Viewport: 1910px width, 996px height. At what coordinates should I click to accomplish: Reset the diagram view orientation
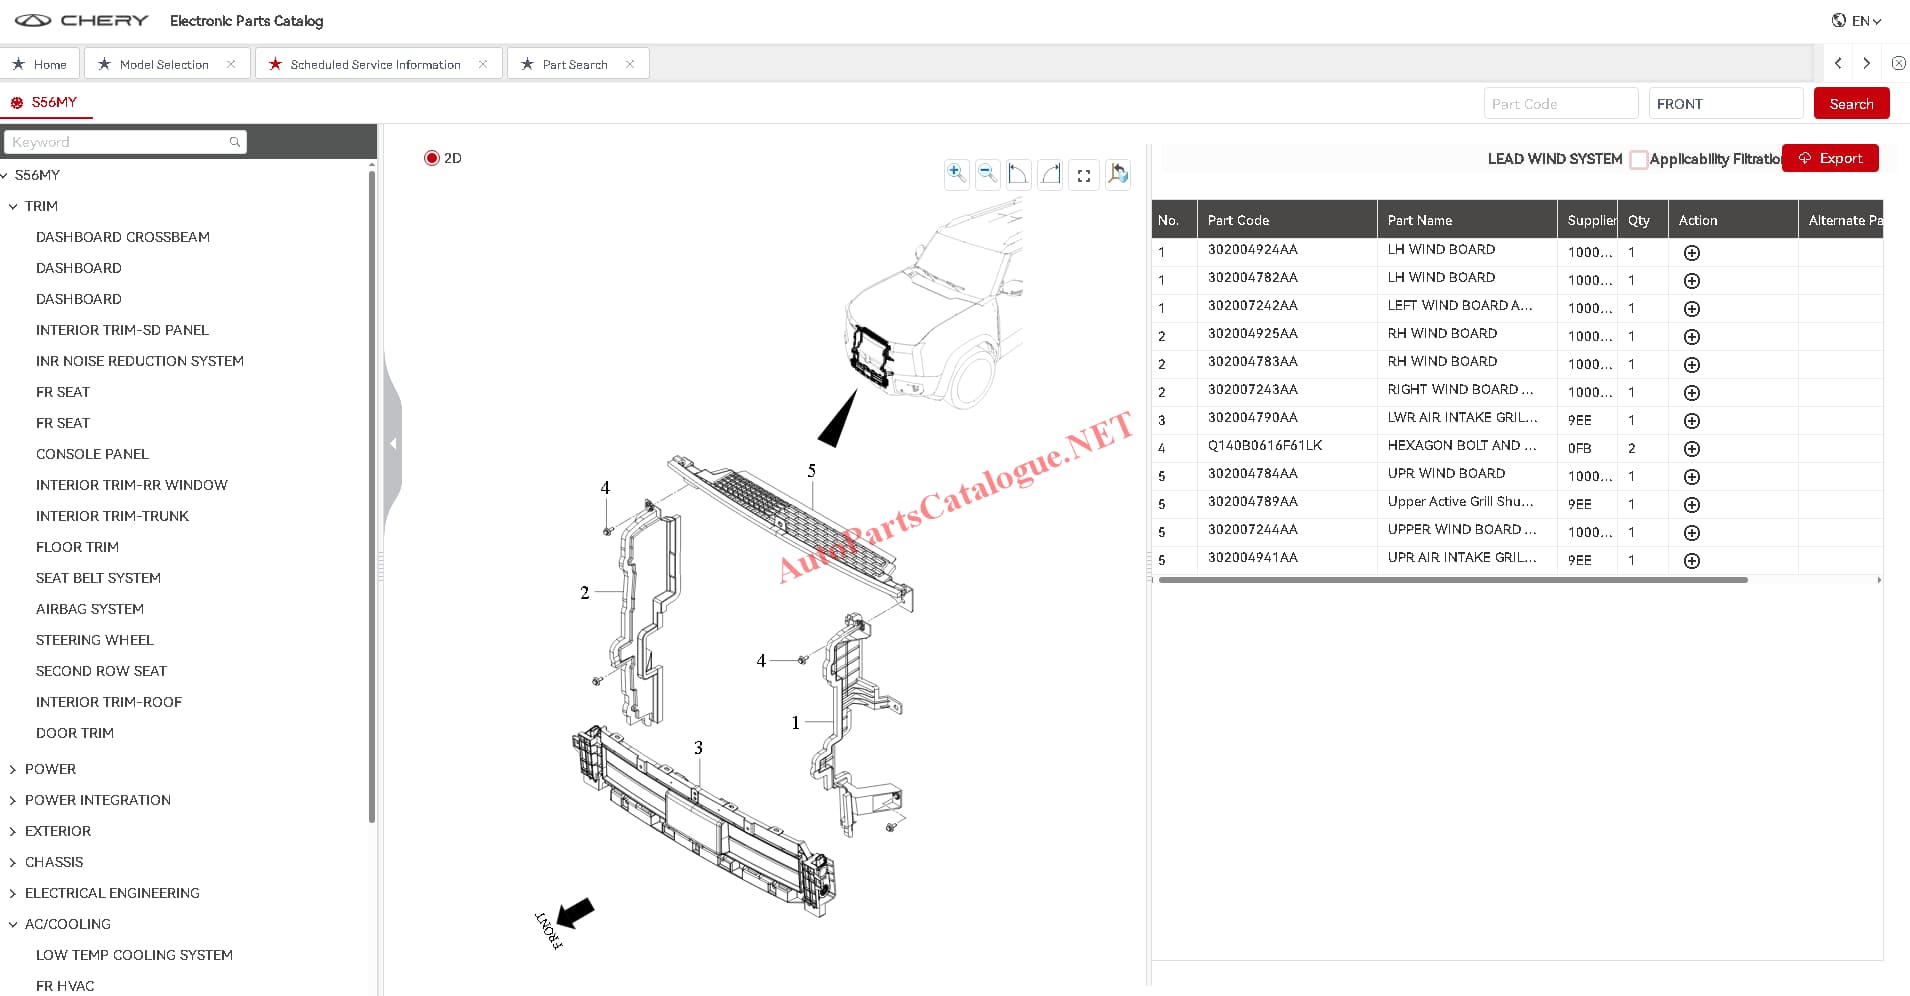pos(1118,174)
